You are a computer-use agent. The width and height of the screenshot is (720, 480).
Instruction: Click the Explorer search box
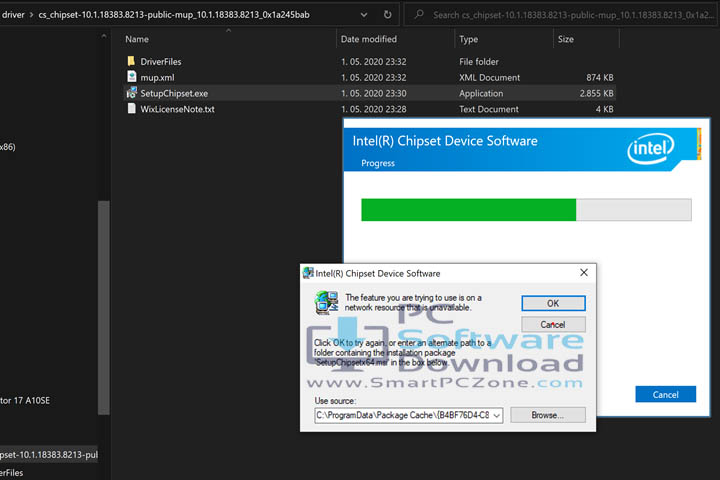pos(561,15)
